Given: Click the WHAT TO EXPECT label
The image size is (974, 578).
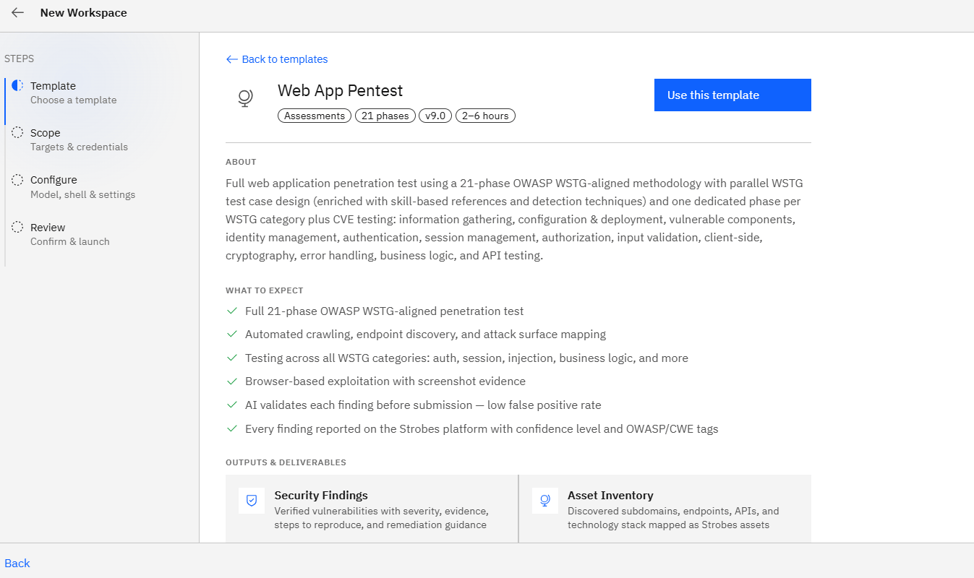Looking at the screenshot, I should (x=265, y=290).
